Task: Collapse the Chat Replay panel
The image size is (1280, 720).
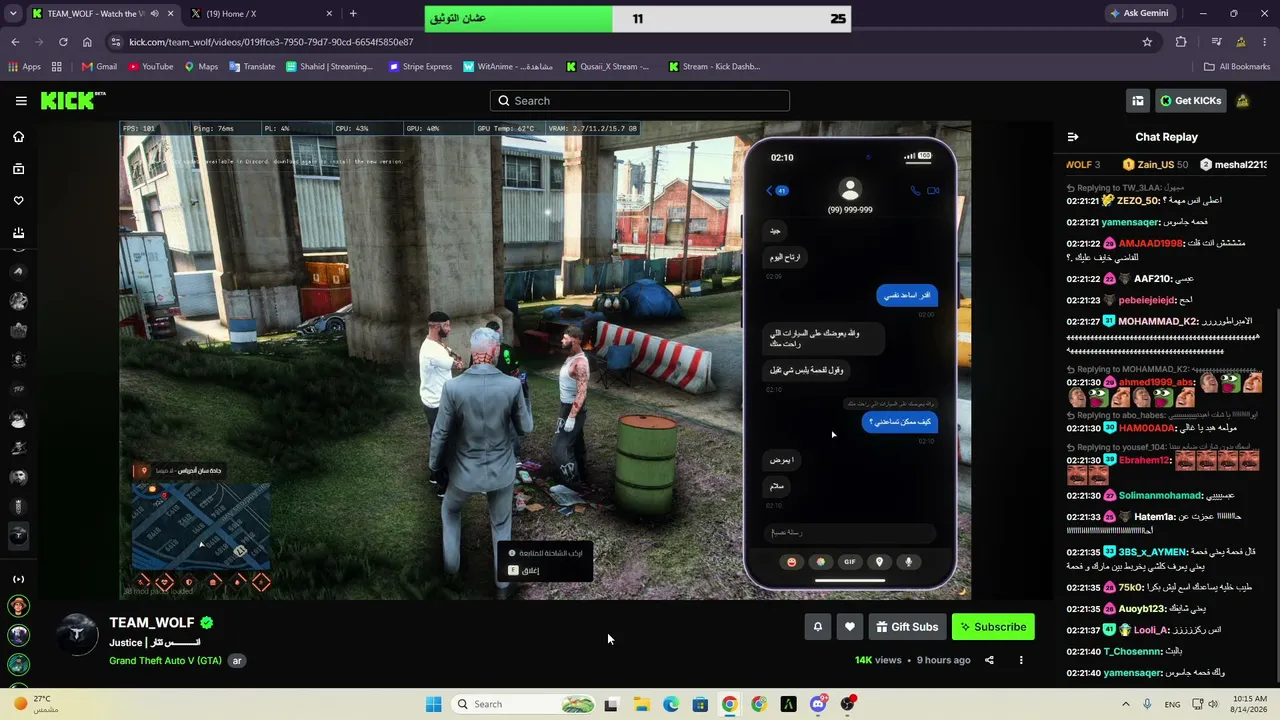Action: click(1073, 137)
